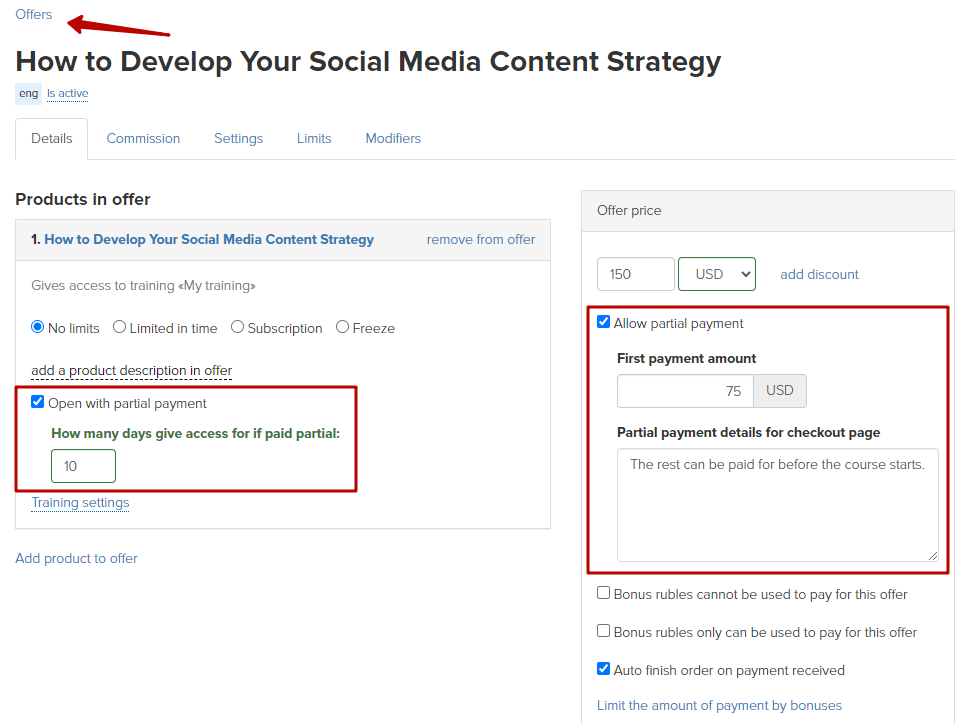The width and height of the screenshot is (970, 724).
Task: Click 'Partial payment details for checkout page' label
Action: click(749, 433)
